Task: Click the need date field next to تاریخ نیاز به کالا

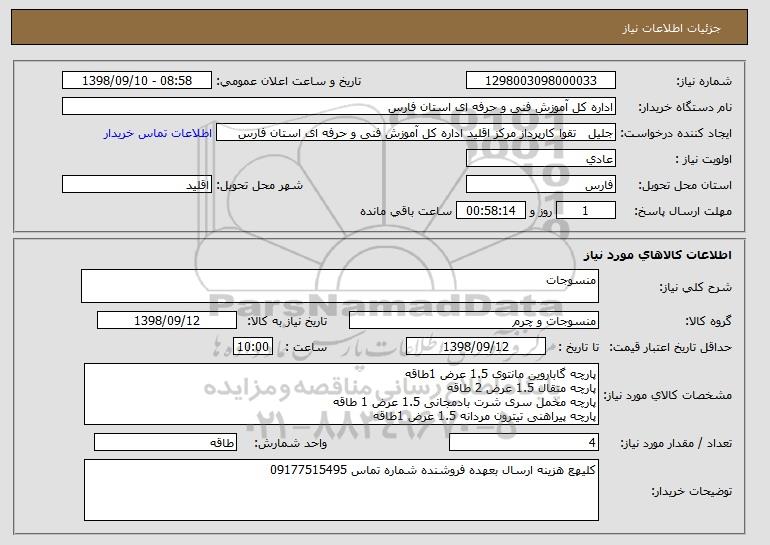Action: tap(167, 321)
